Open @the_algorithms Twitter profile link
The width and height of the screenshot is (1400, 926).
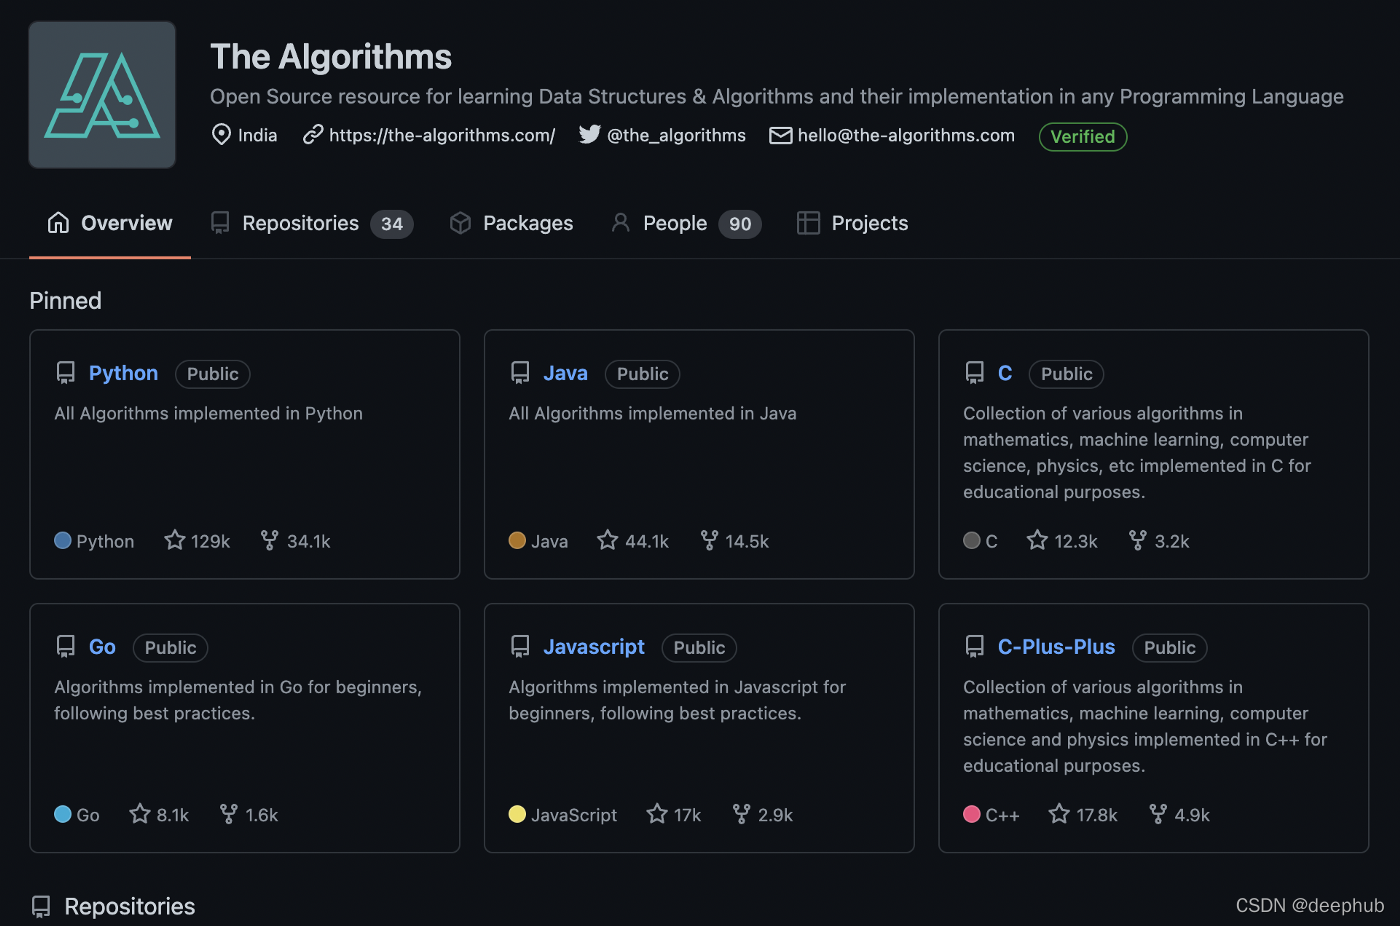pos(676,135)
